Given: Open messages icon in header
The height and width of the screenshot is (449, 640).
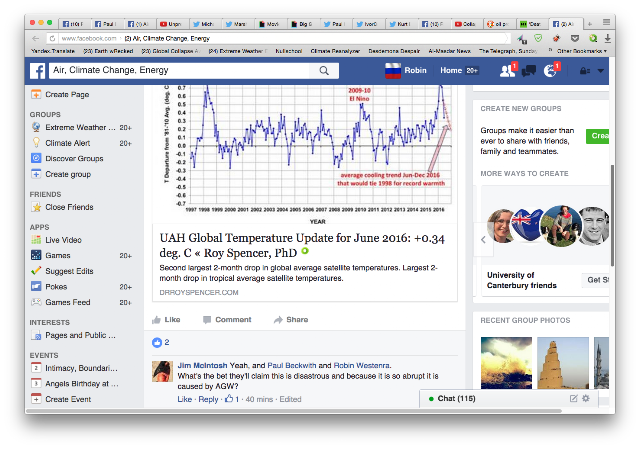Looking at the screenshot, I should [x=529, y=71].
